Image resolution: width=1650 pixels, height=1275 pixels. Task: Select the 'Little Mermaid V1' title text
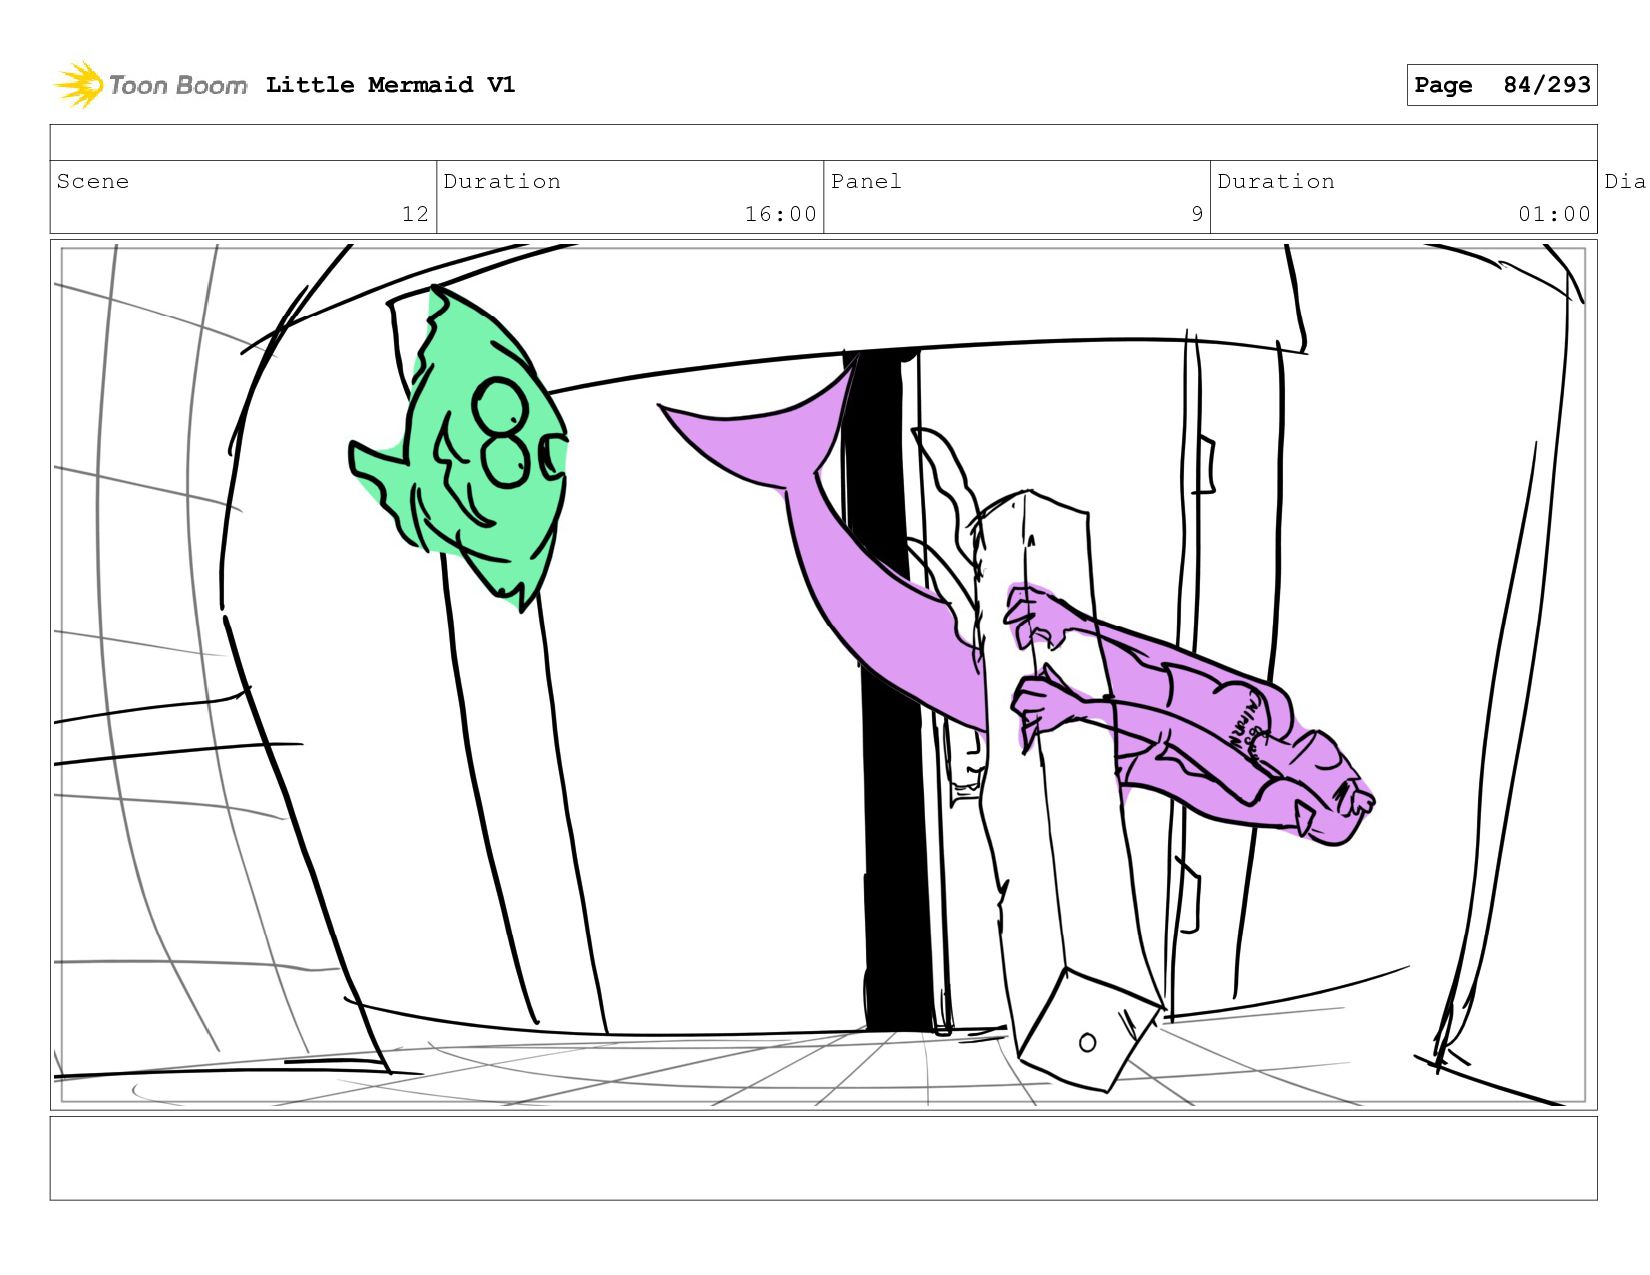pyautogui.click(x=390, y=85)
